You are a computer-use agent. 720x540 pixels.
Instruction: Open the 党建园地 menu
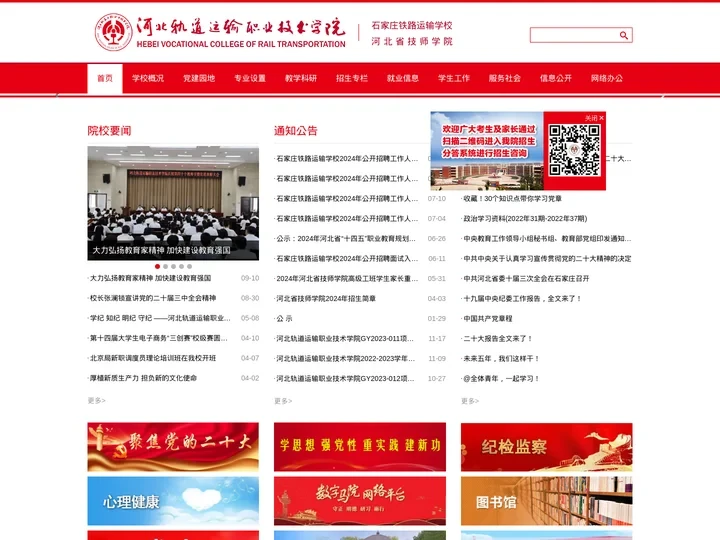[x=199, y=79]
